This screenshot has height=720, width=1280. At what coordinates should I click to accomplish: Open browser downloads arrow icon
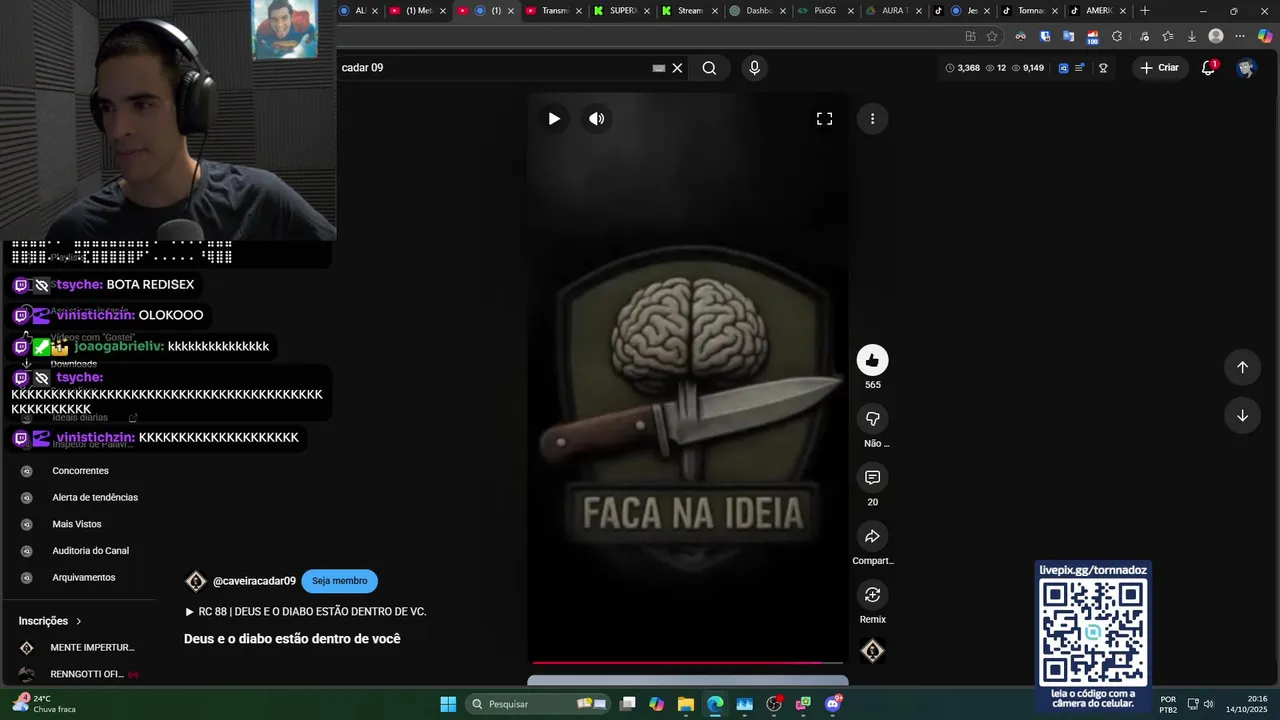pos(1191,36)
